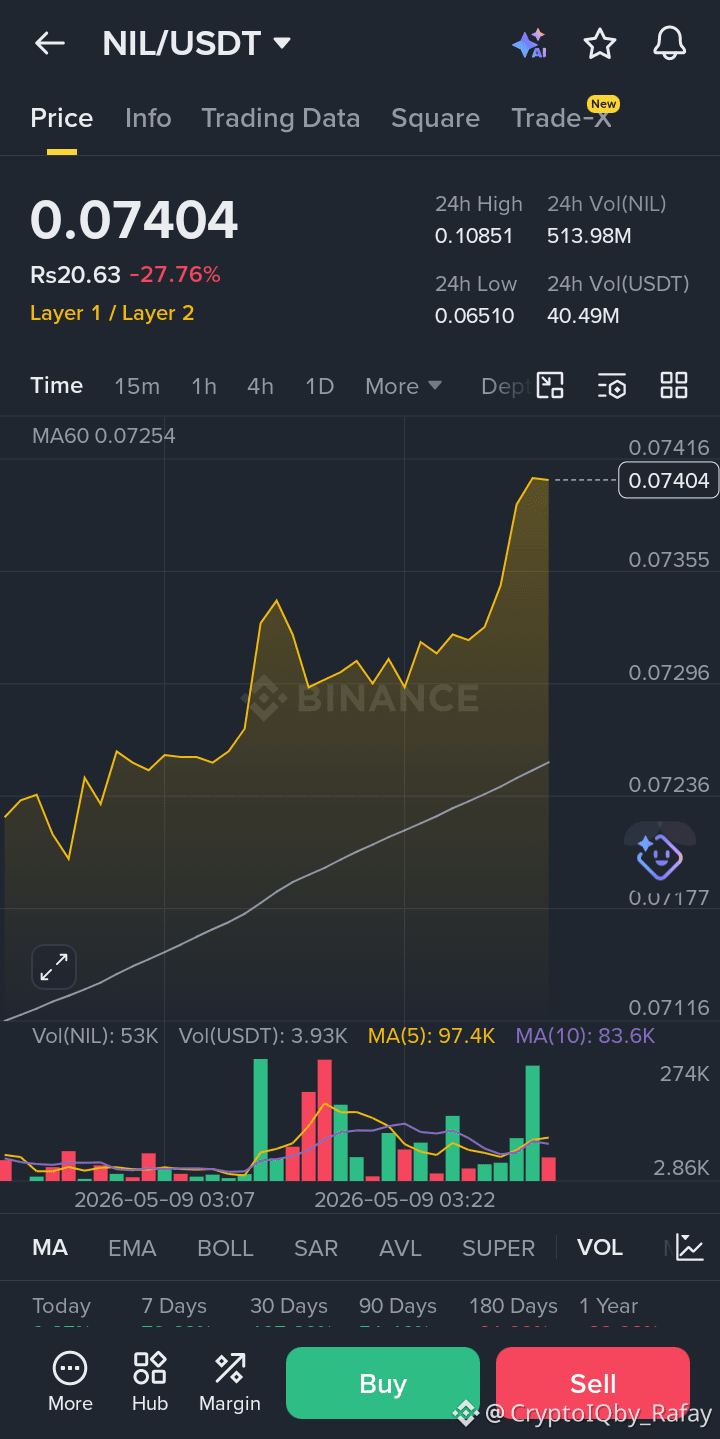Tap the 90 Days performance column
The height and width of the screenshot is (1439, 720).
coord(398,1306)
